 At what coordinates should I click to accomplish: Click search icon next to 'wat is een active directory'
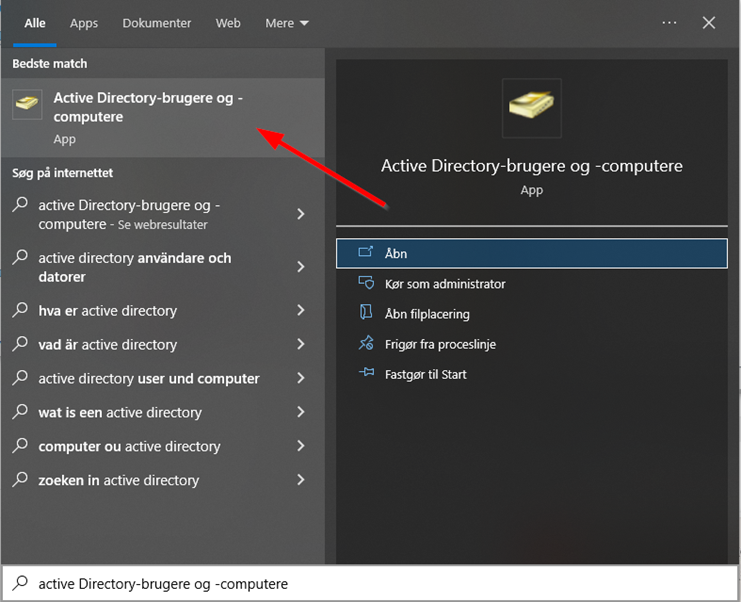[20, 412]
